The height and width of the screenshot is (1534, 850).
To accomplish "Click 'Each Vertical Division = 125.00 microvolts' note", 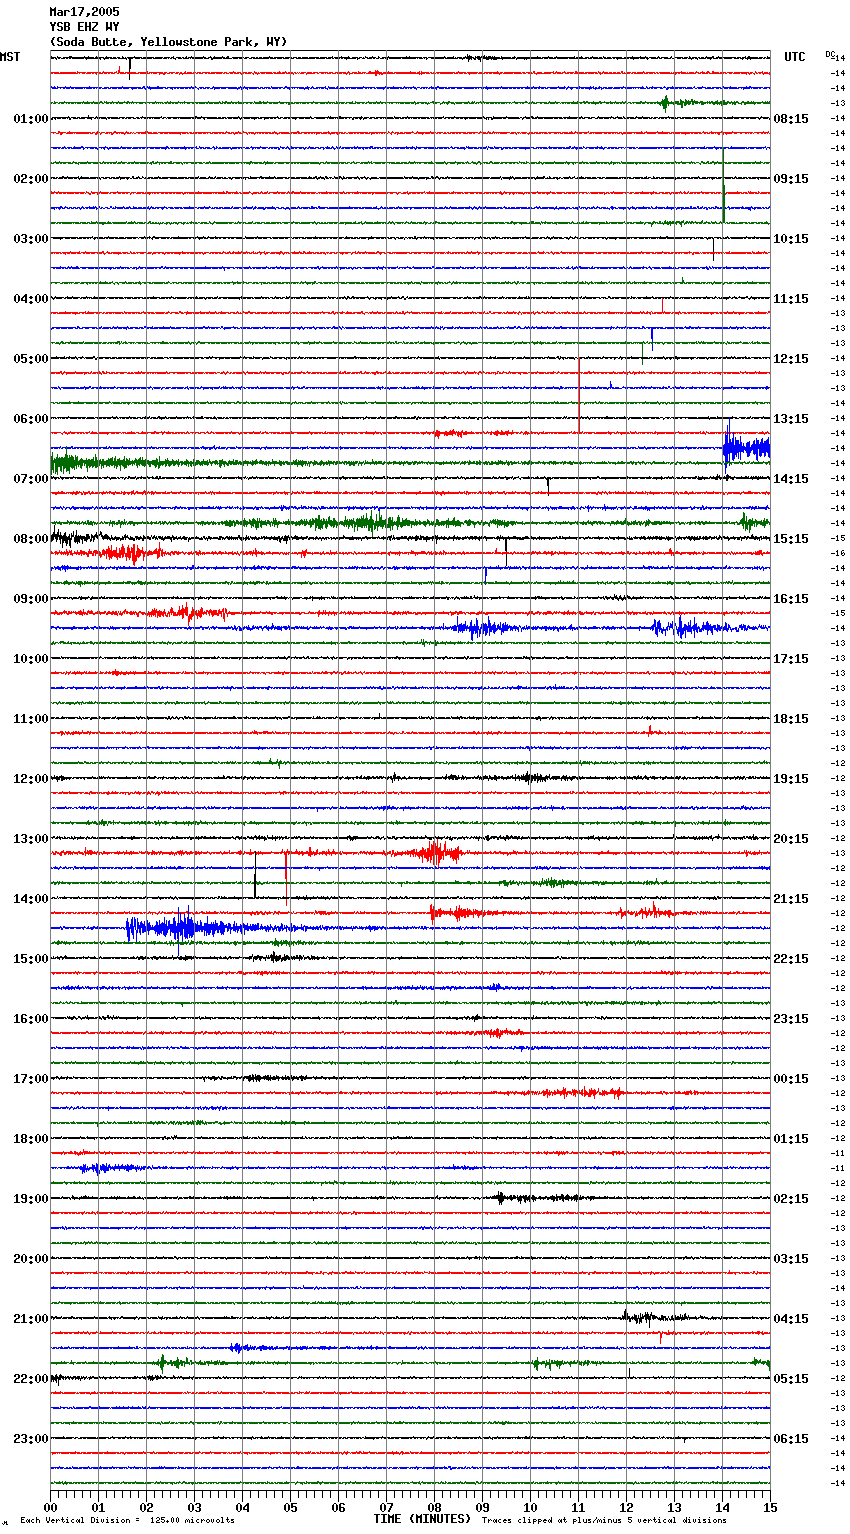I will pos(127,1521).
